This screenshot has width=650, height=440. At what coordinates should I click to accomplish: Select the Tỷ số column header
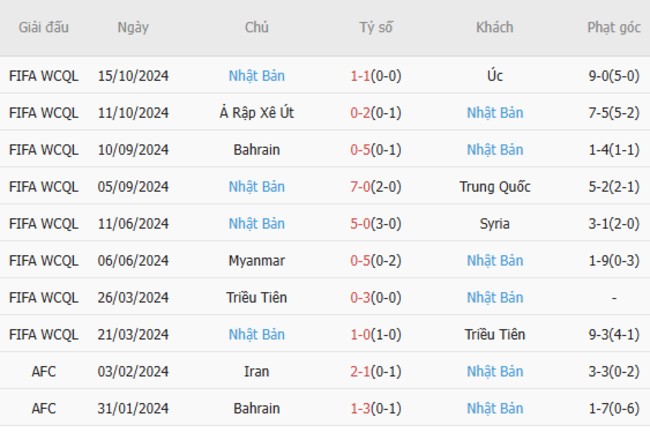[x=376, y=27]
